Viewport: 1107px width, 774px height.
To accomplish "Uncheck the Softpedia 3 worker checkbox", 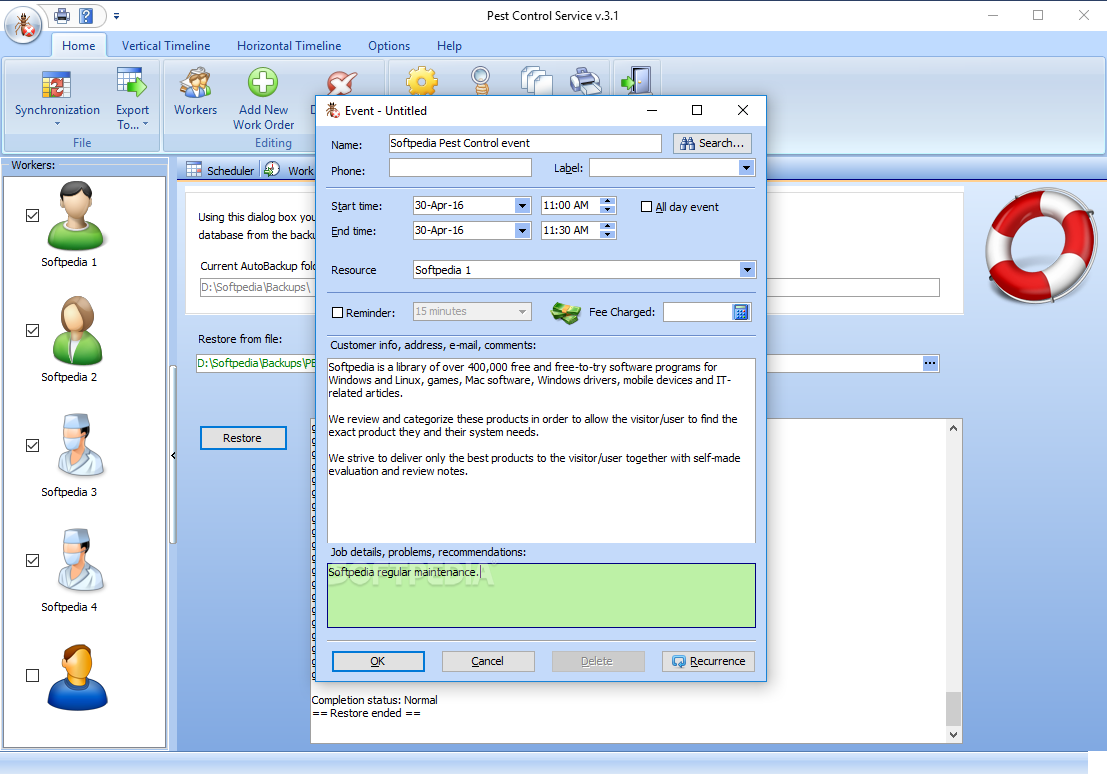I will (32, 446).
